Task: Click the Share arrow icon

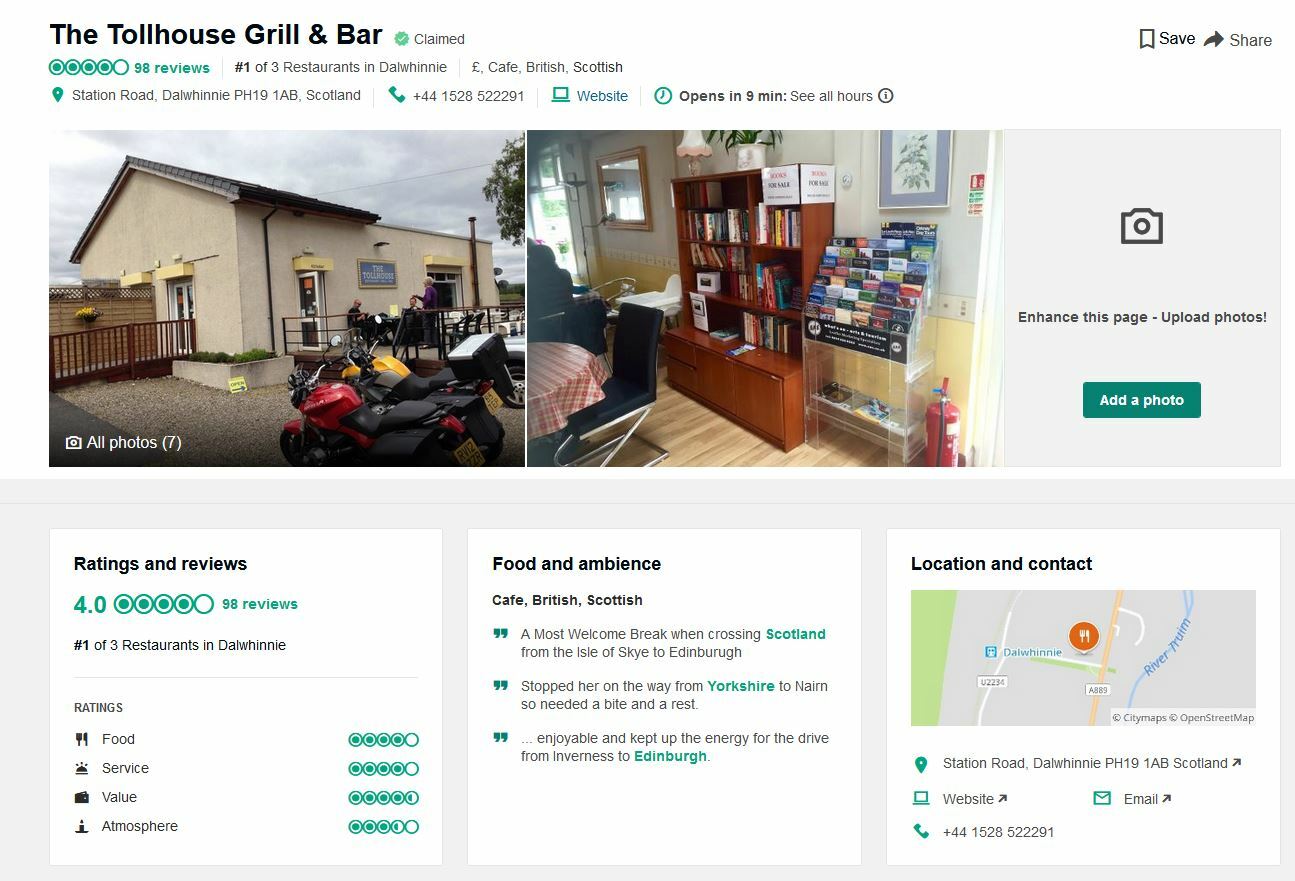Action: pyautogui.click(x=1213, y=39)
